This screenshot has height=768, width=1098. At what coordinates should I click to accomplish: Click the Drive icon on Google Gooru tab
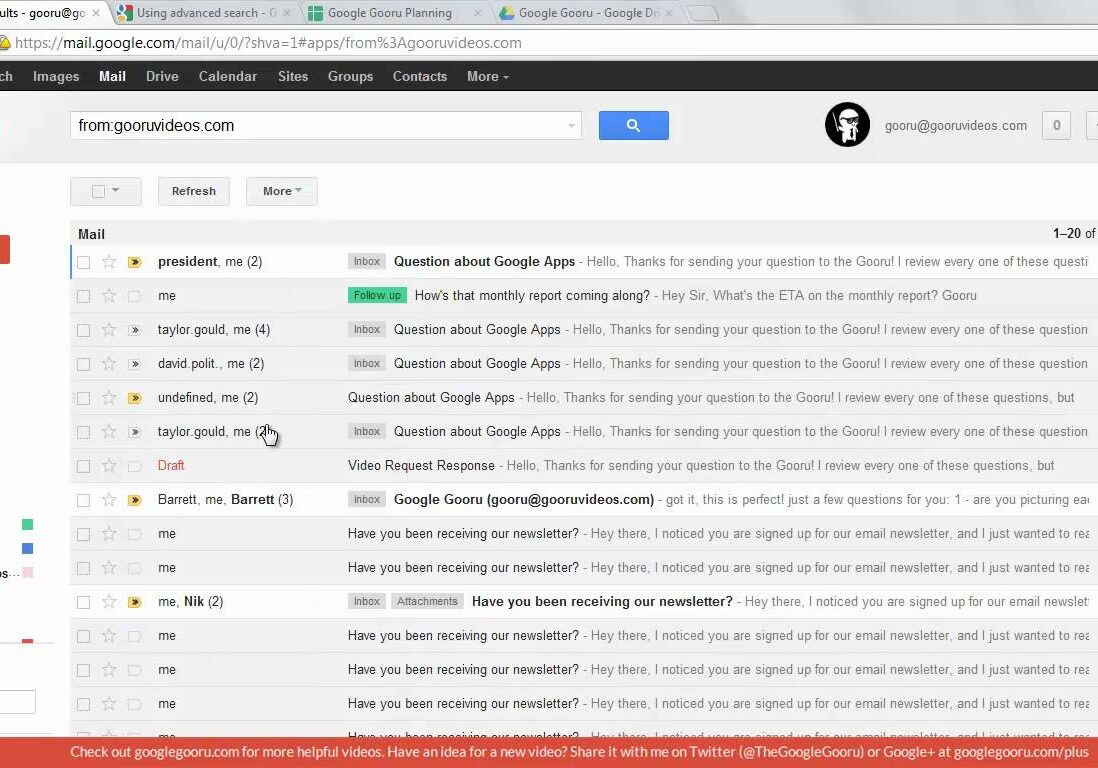[506, 13]
